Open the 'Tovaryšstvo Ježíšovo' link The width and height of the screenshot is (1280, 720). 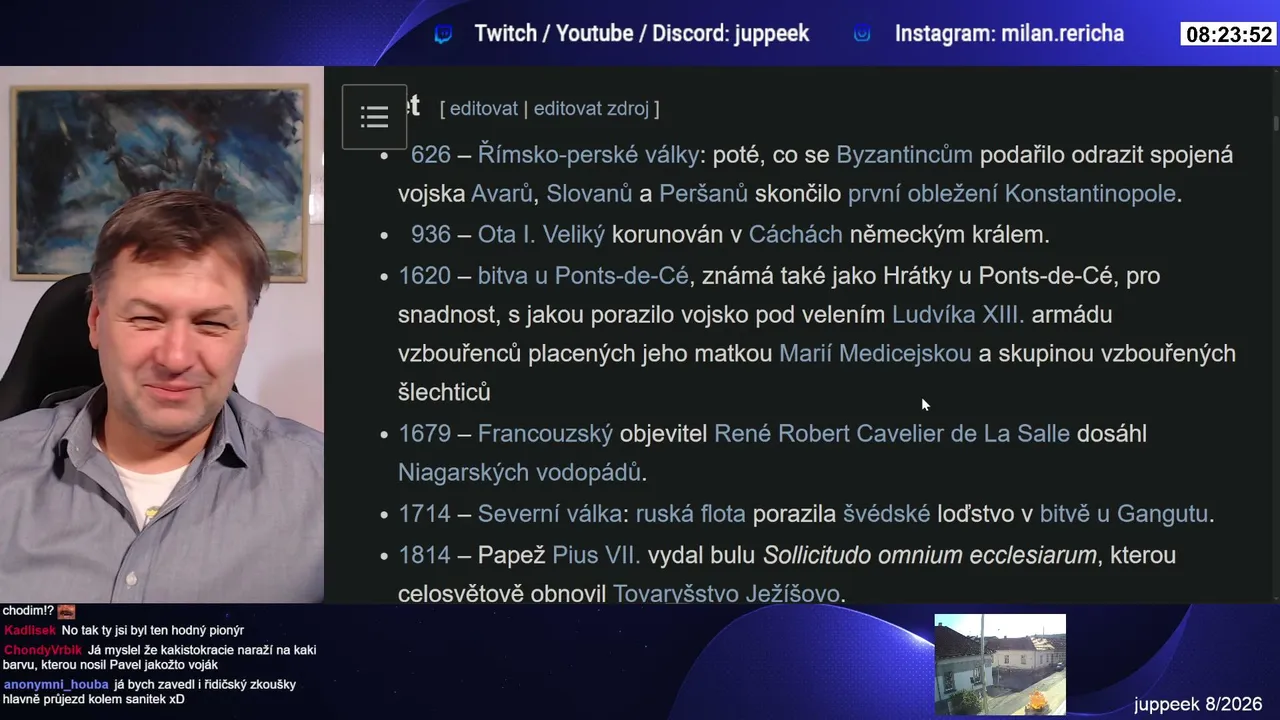[726, 594]
